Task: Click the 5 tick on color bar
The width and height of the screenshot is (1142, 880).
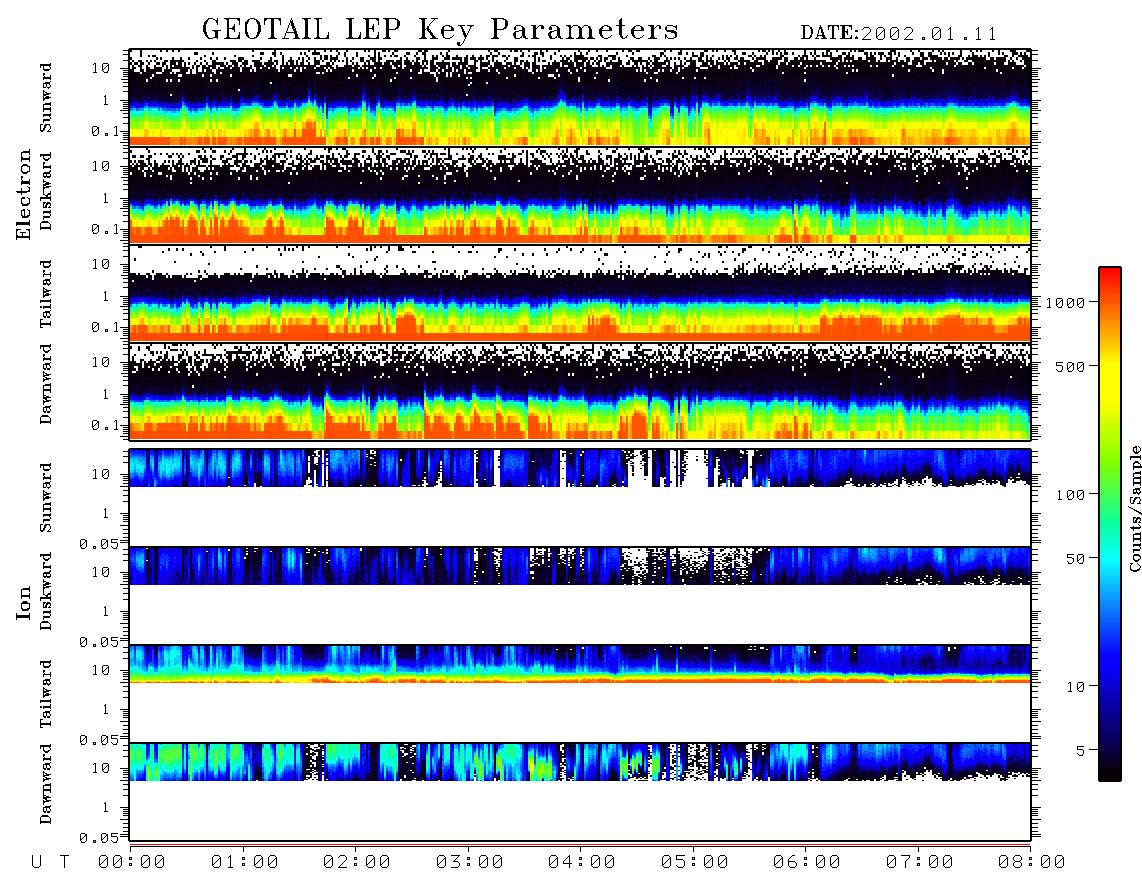Action: (1080, 751)
